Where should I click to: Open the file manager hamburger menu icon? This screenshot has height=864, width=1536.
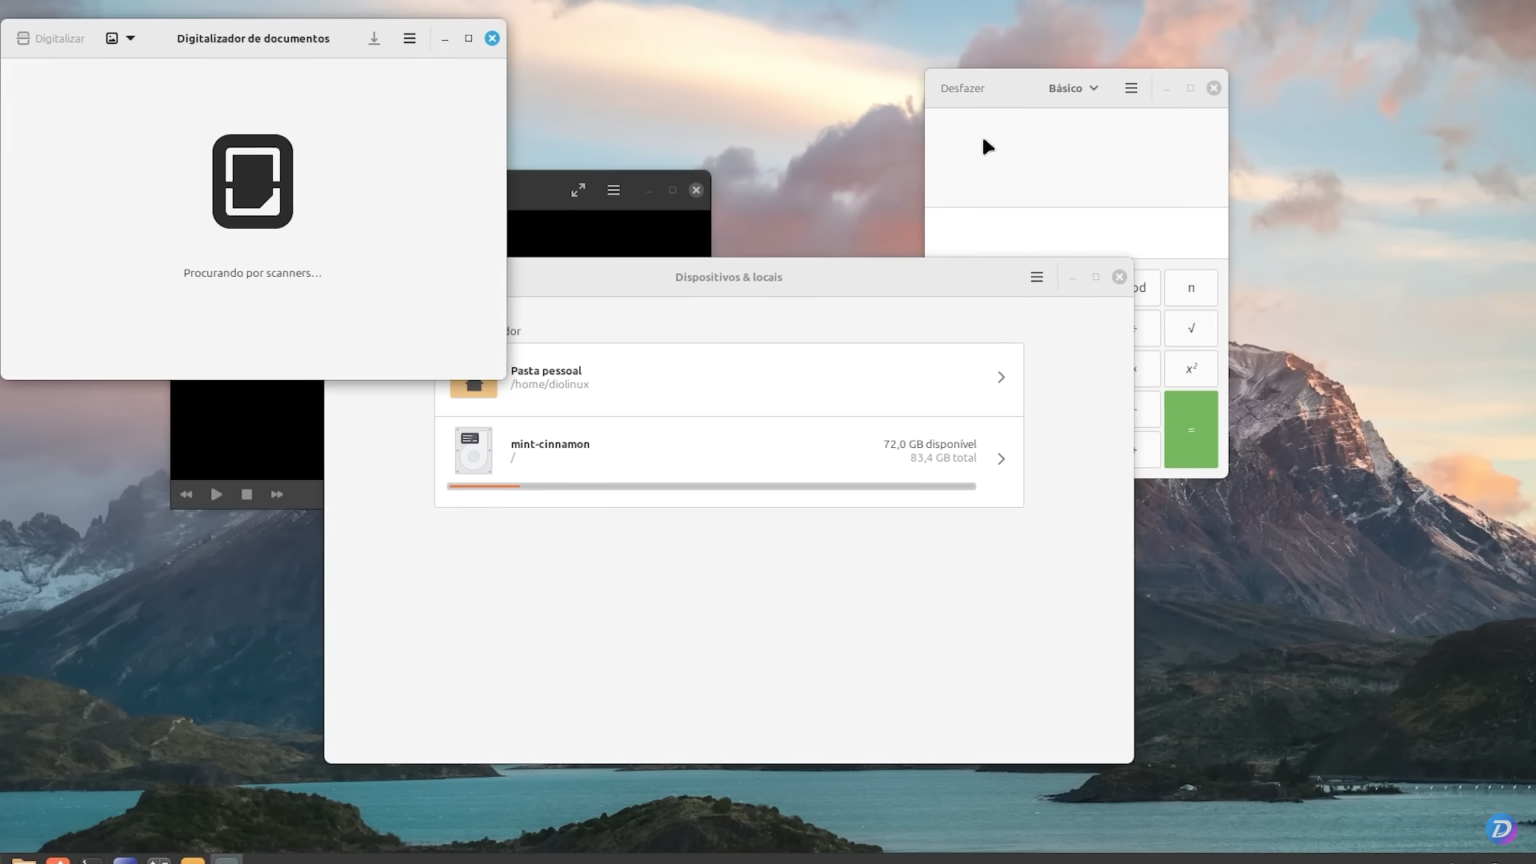point(1036,277)
